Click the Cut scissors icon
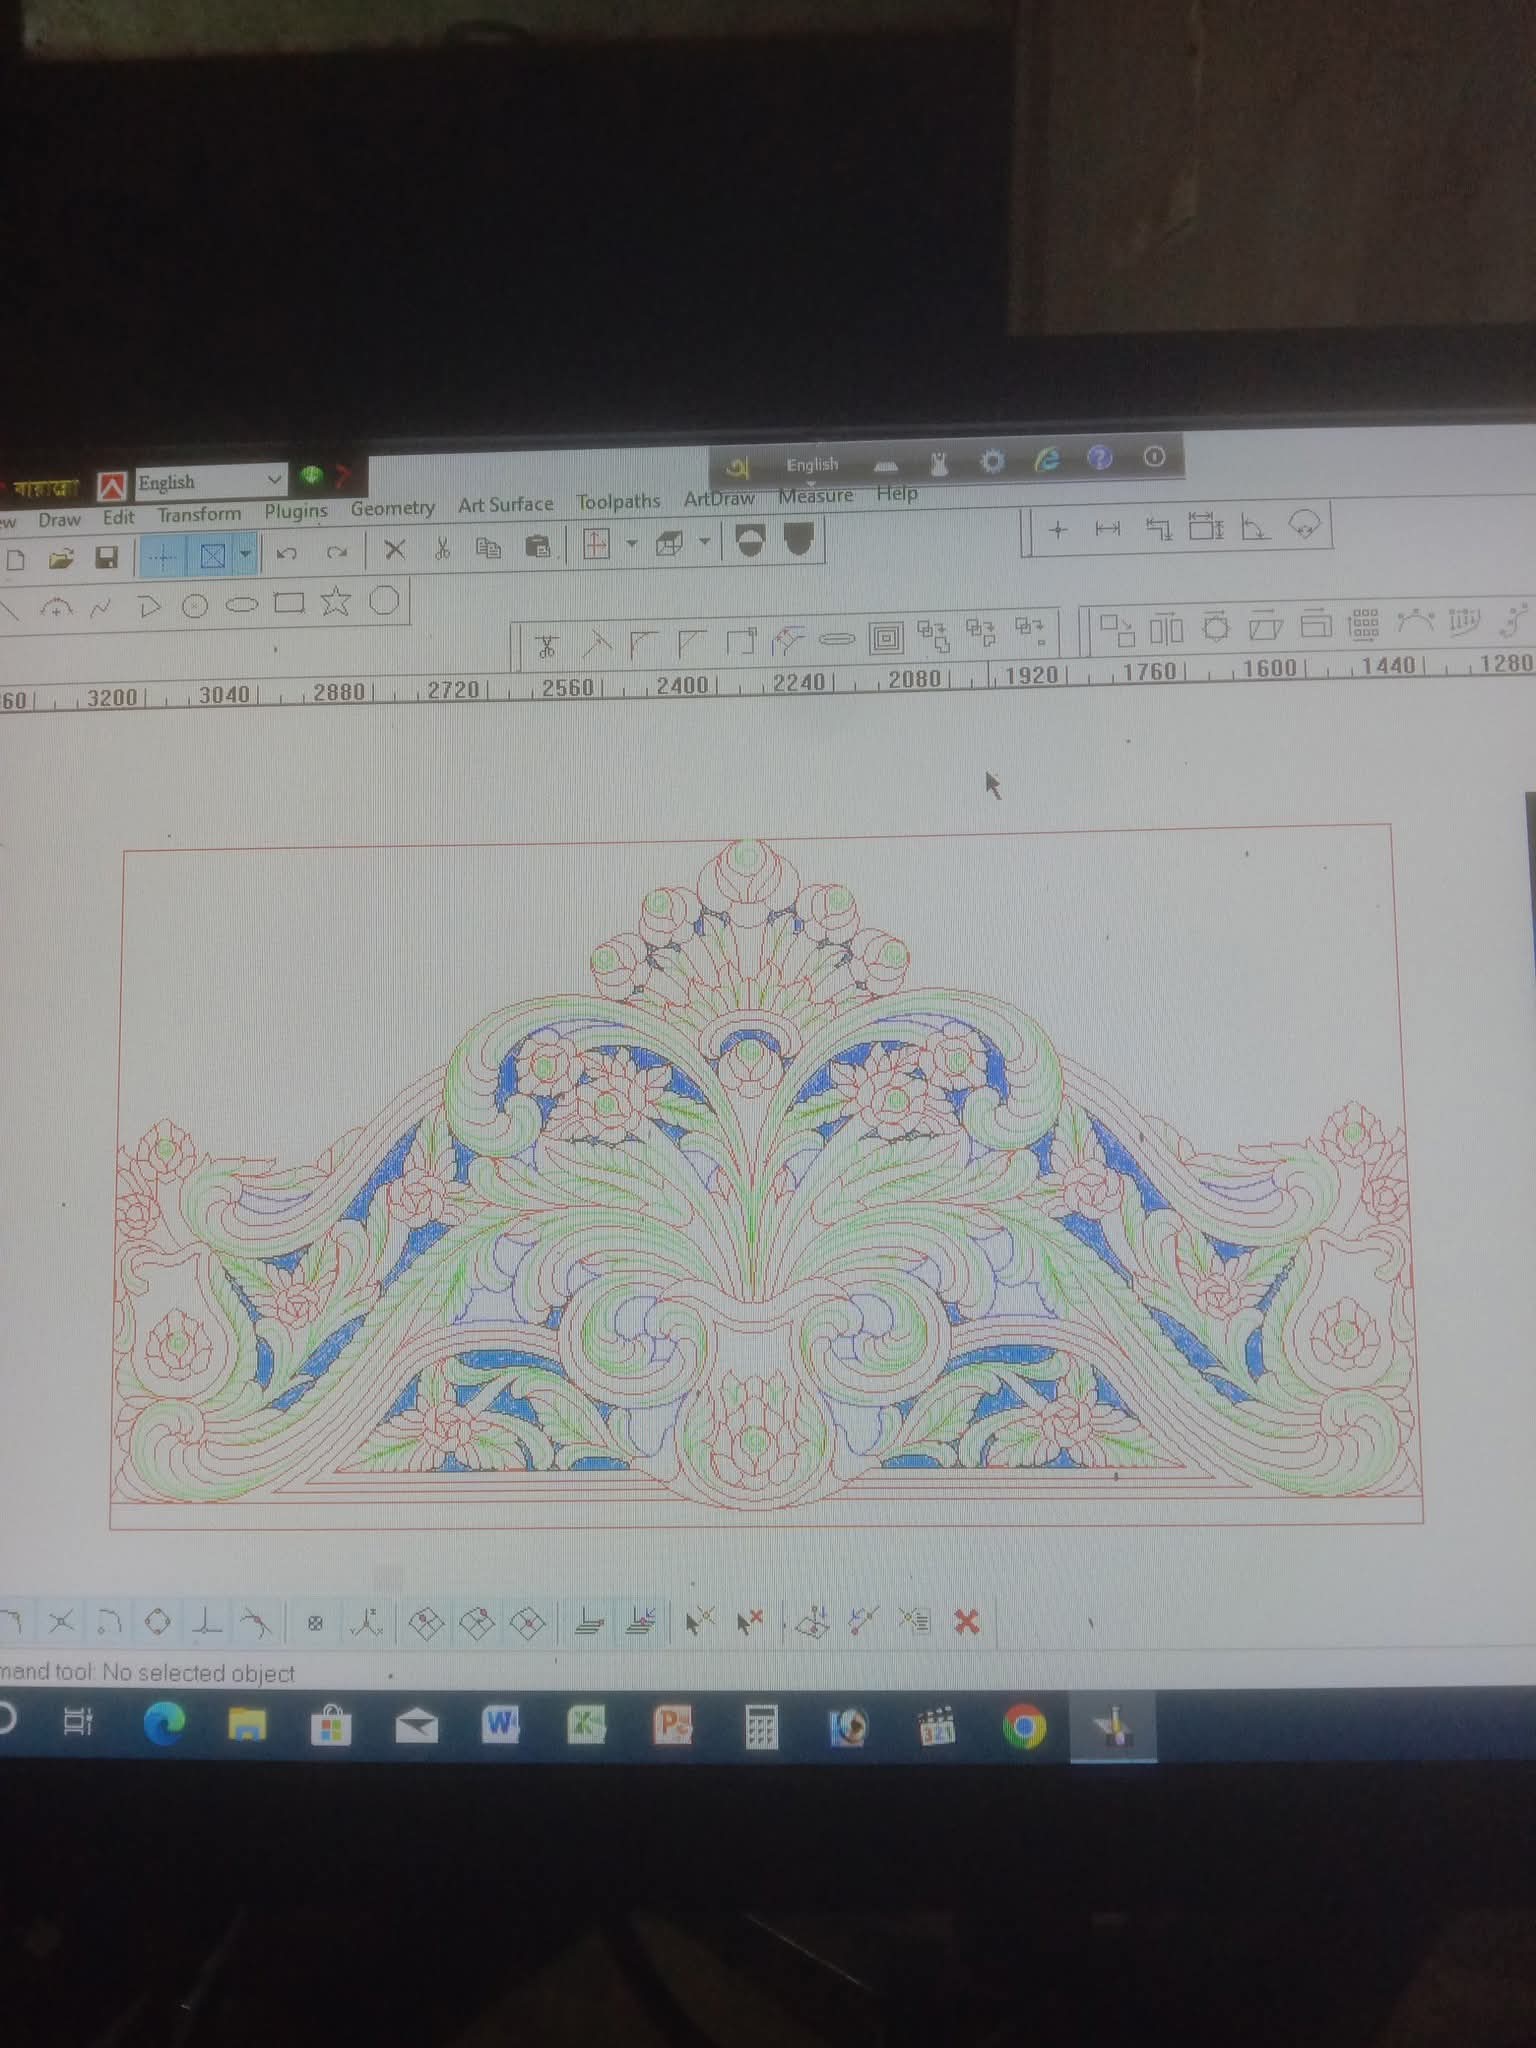Viewport: 1536px width, 2048px height. [442, 548]
